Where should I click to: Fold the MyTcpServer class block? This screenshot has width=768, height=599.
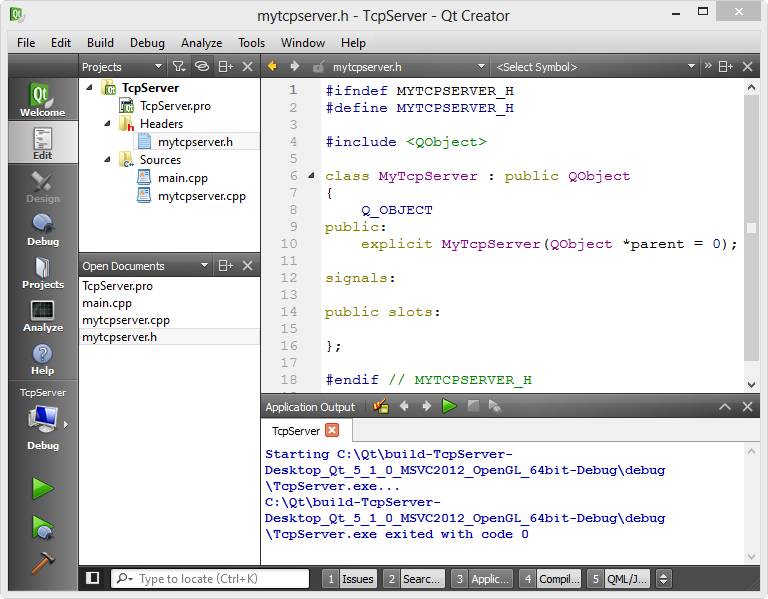coord(311,175)
